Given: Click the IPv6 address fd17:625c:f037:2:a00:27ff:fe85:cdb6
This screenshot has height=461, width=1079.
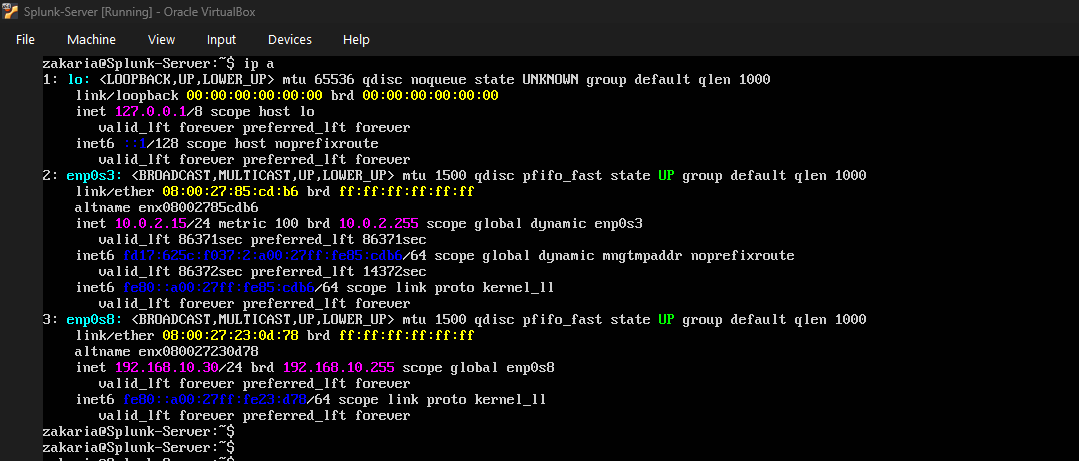Looking at the screenshot, I should point(263,256).
